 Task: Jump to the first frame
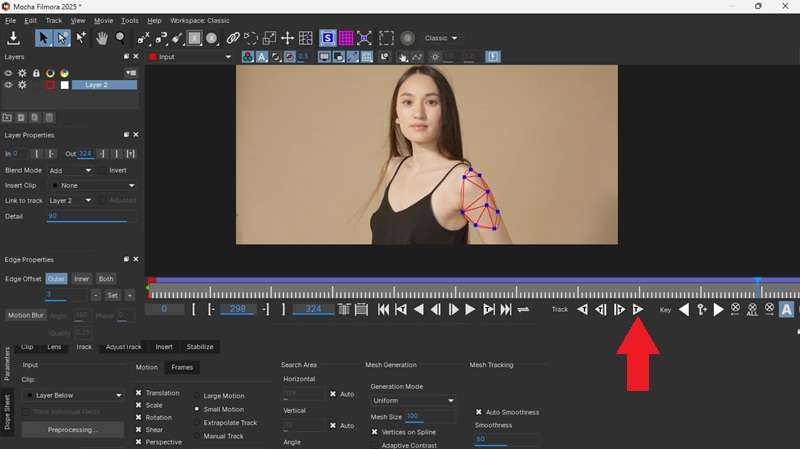coord(383,309)
